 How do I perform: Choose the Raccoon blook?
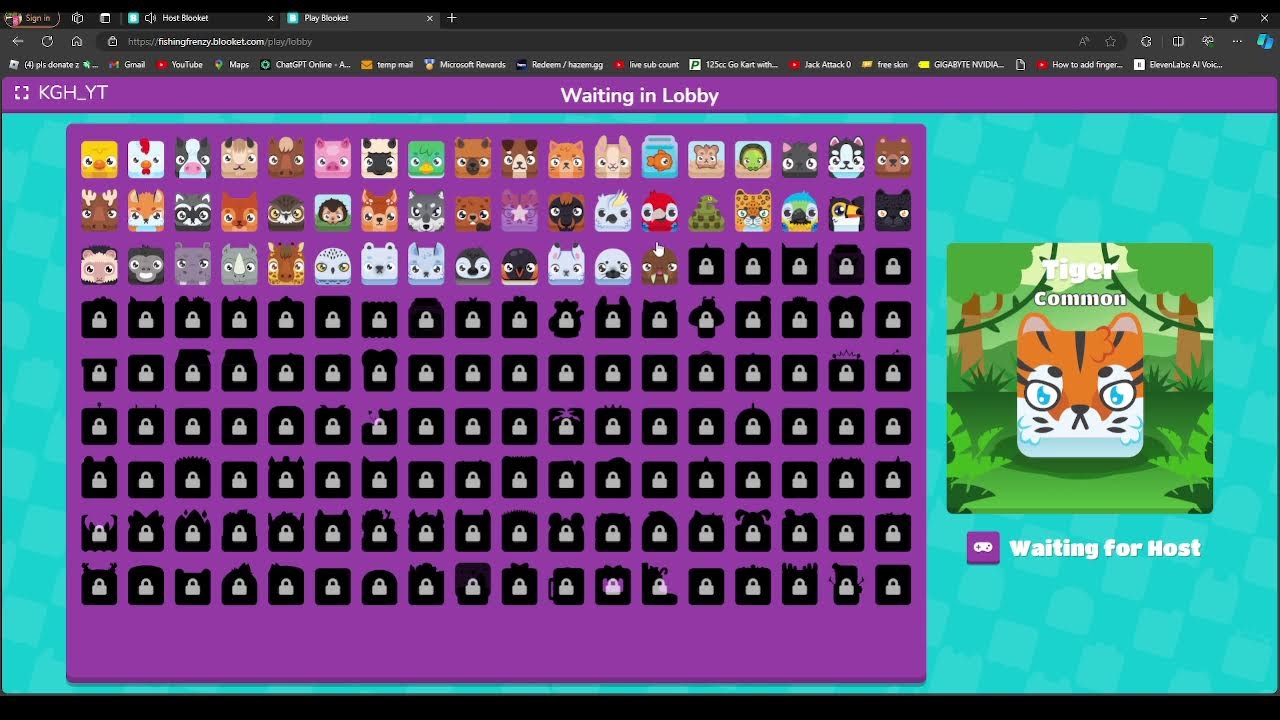pos(193,212)
